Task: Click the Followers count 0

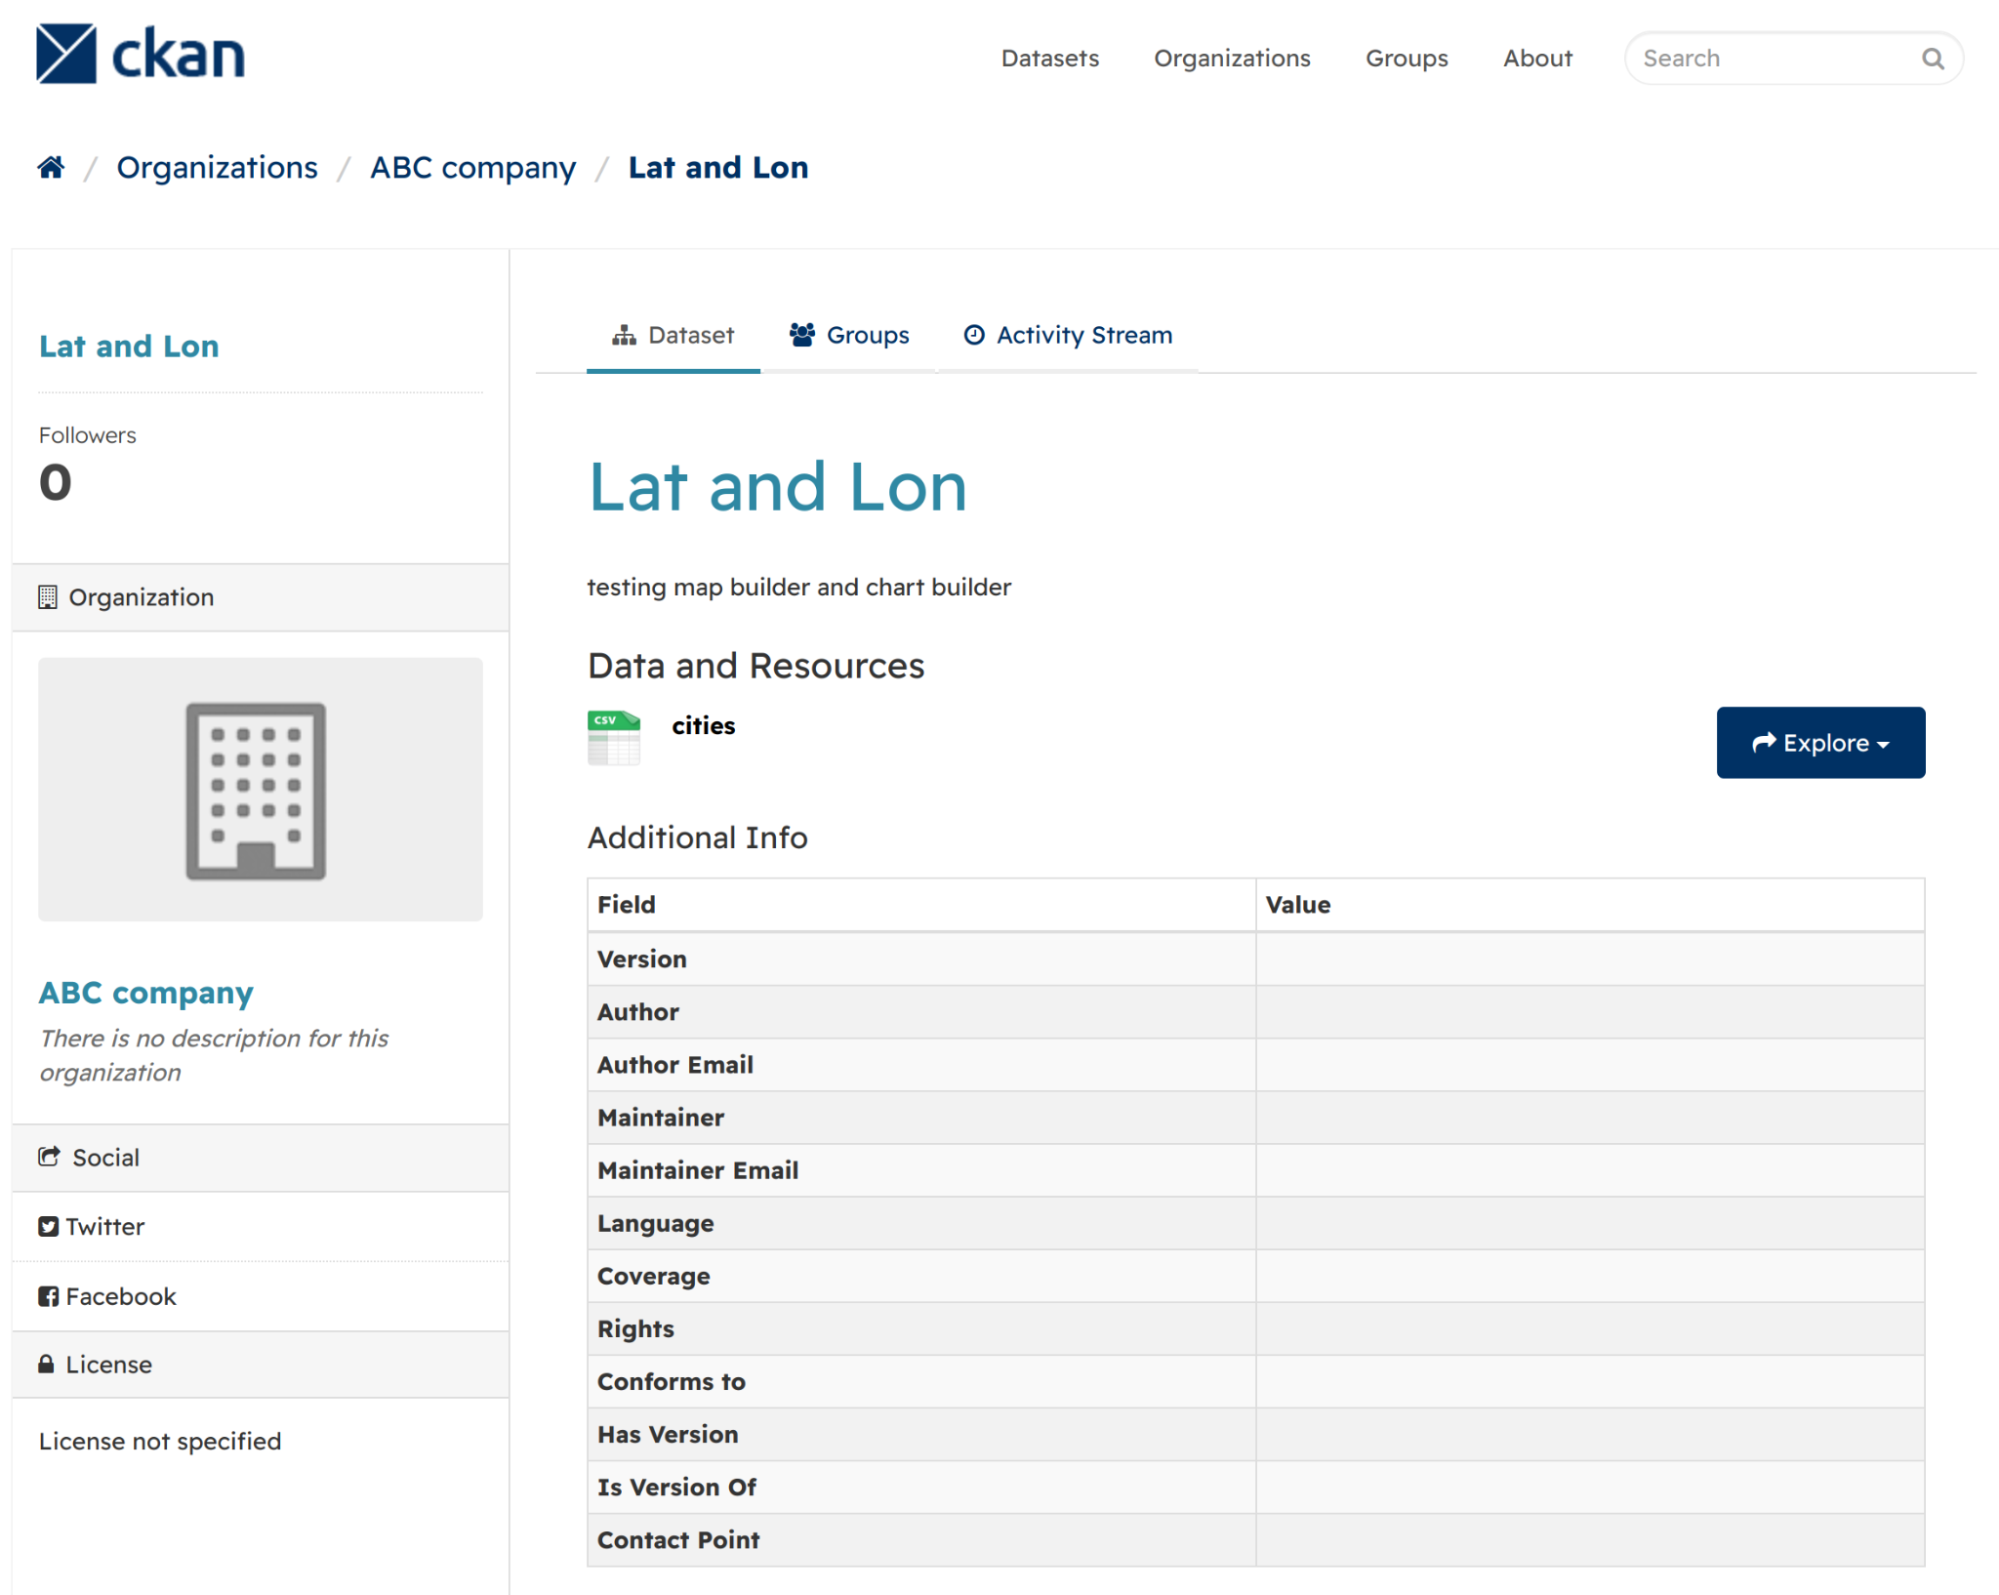Action: 56,482
